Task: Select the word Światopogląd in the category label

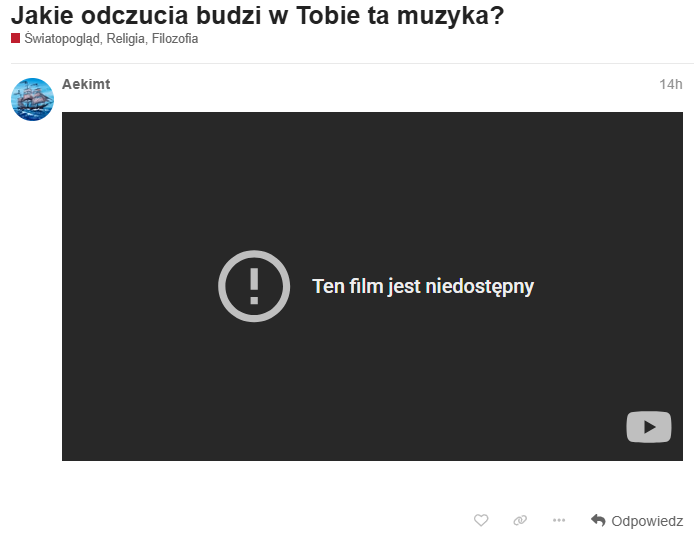Action: point(62,39)
